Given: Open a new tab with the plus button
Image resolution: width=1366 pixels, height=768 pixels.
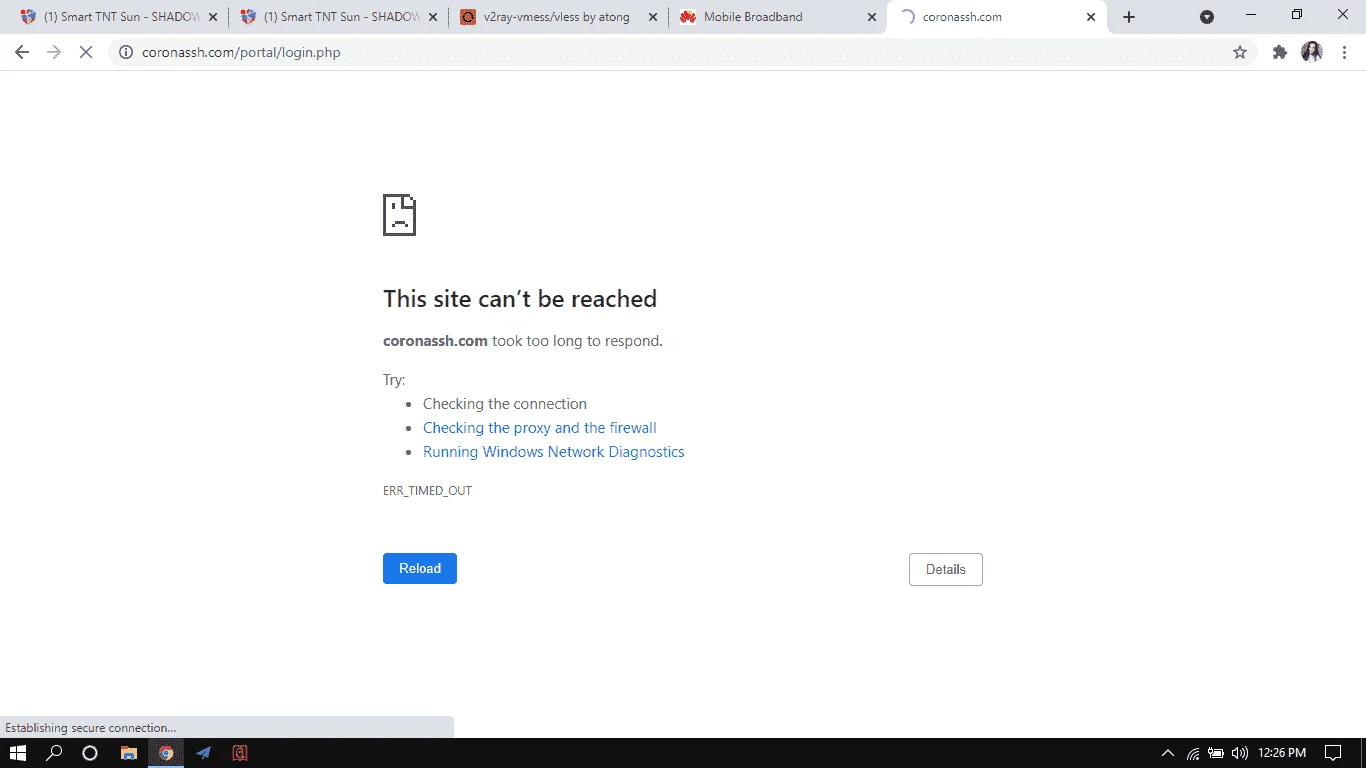Looking at the screenshot, I should pos(1129,17).
